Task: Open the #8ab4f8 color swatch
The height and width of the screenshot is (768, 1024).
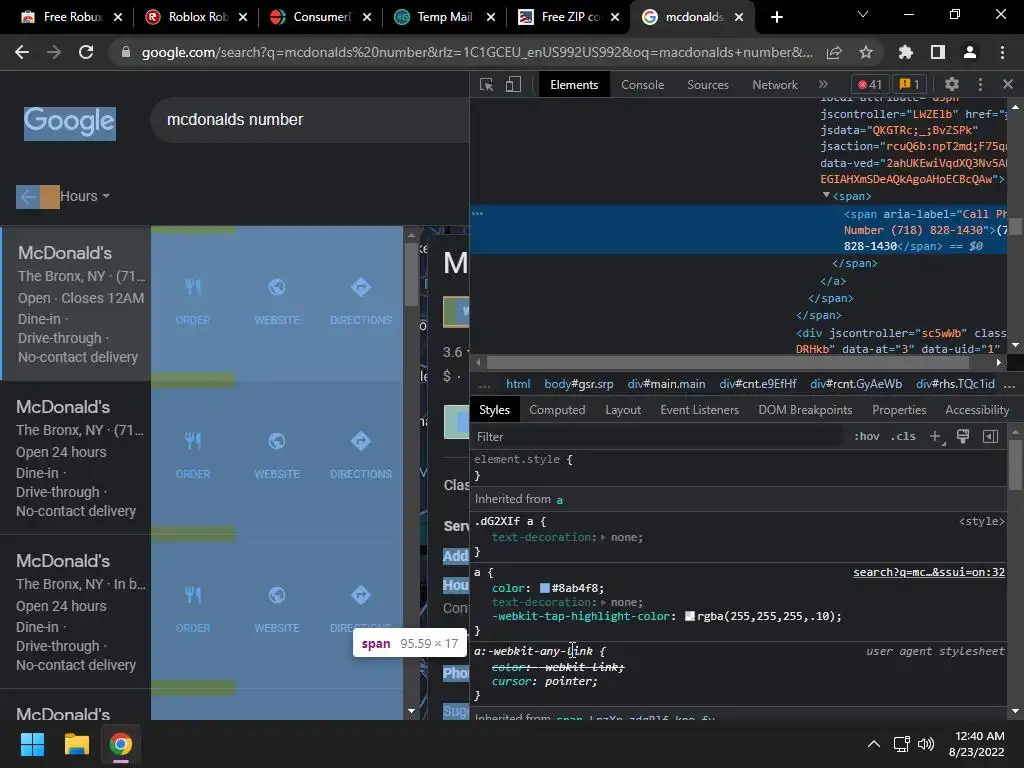Action: click(x=545, y=588)
